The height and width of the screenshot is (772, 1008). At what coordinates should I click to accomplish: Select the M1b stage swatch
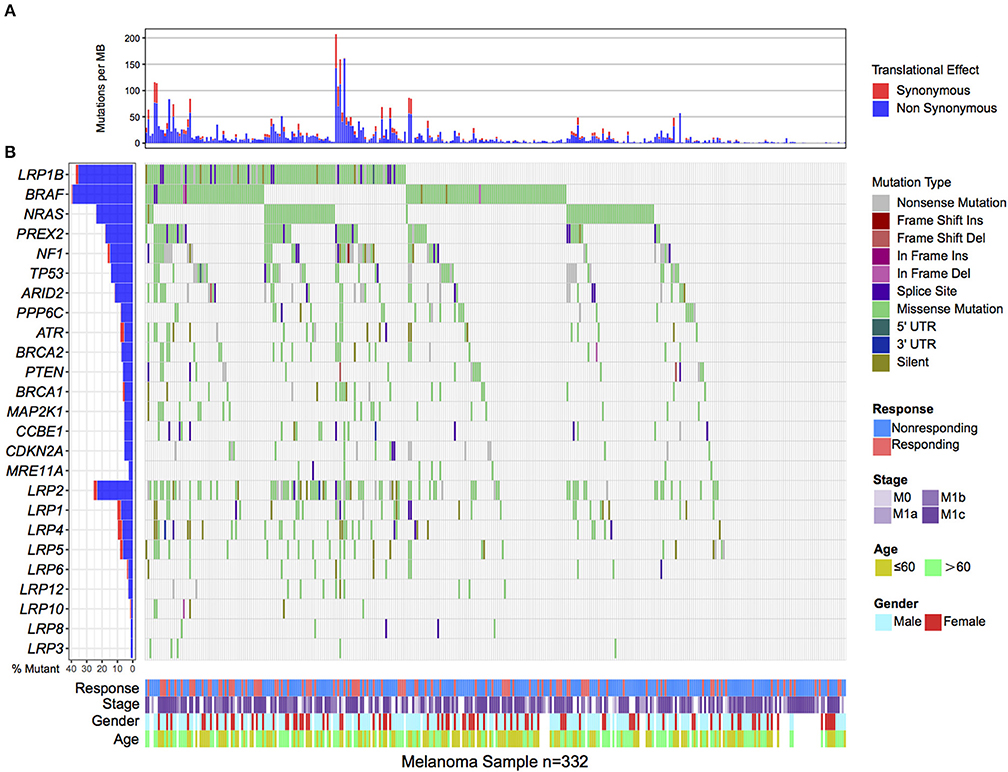pyautogui.click(x=930, y=498)
